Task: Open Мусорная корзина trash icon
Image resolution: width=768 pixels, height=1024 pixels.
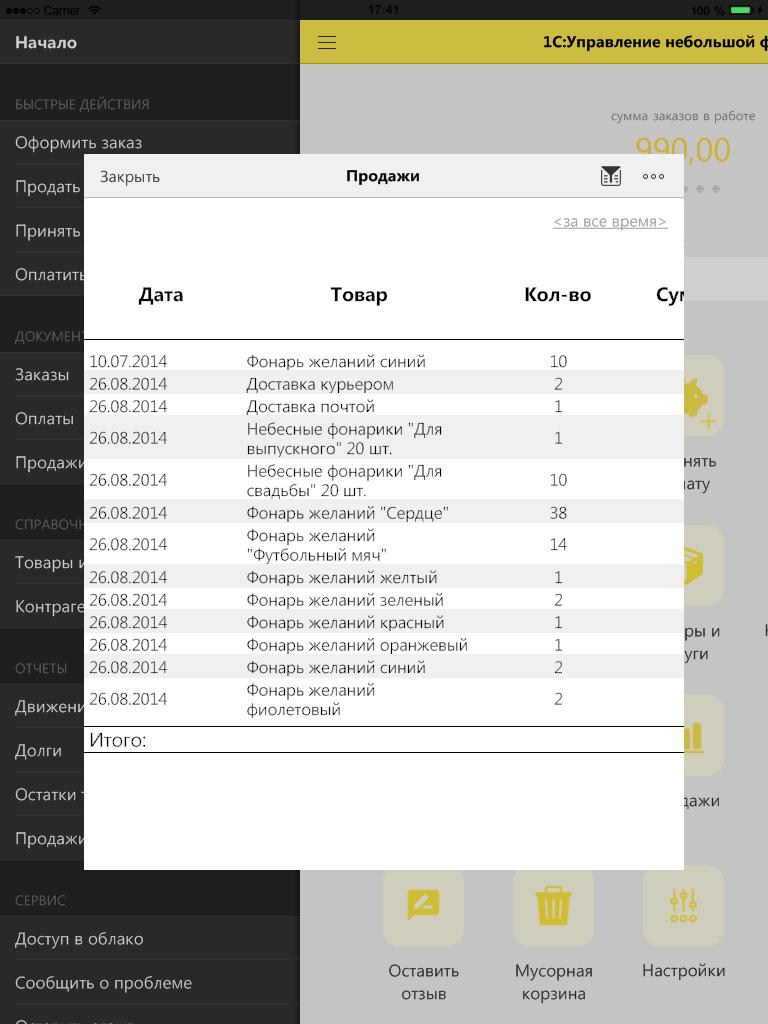Action: point(553,905)
